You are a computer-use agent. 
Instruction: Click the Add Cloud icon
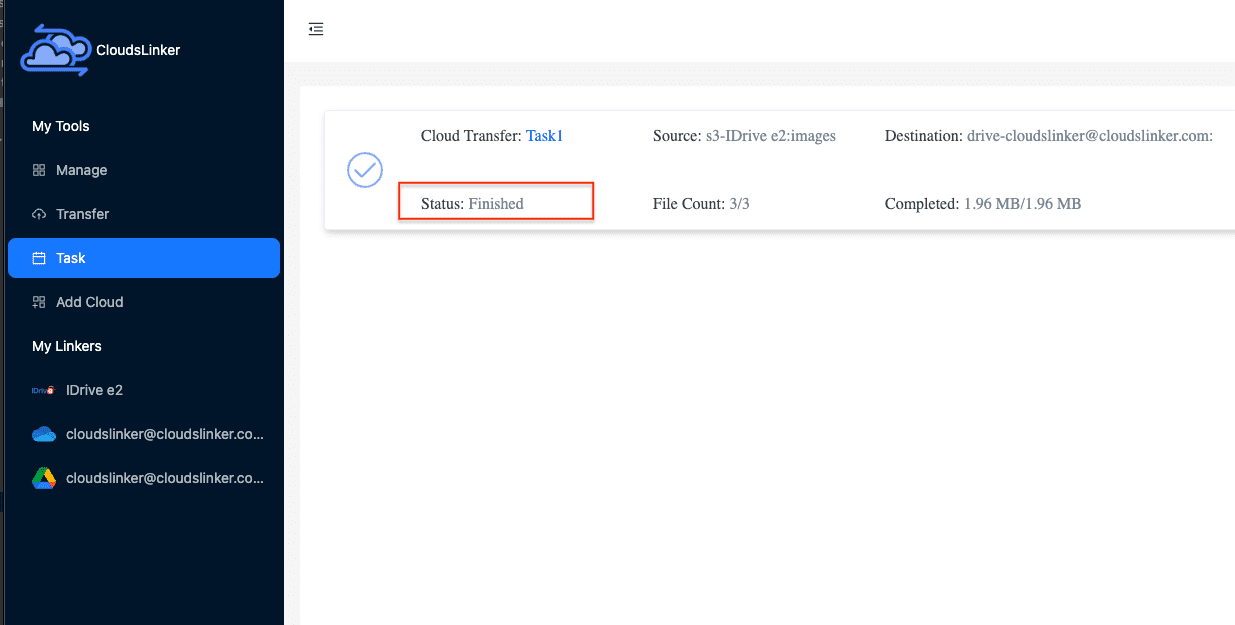pyautogui.click(x=39, y=302)
